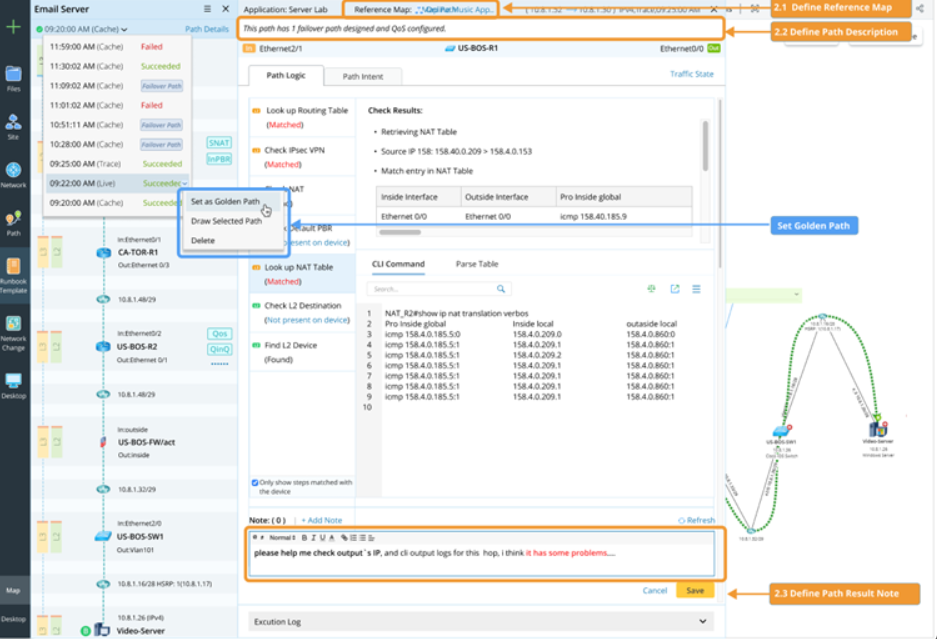
Task: Close the Email Server panel
Action: 225,9
